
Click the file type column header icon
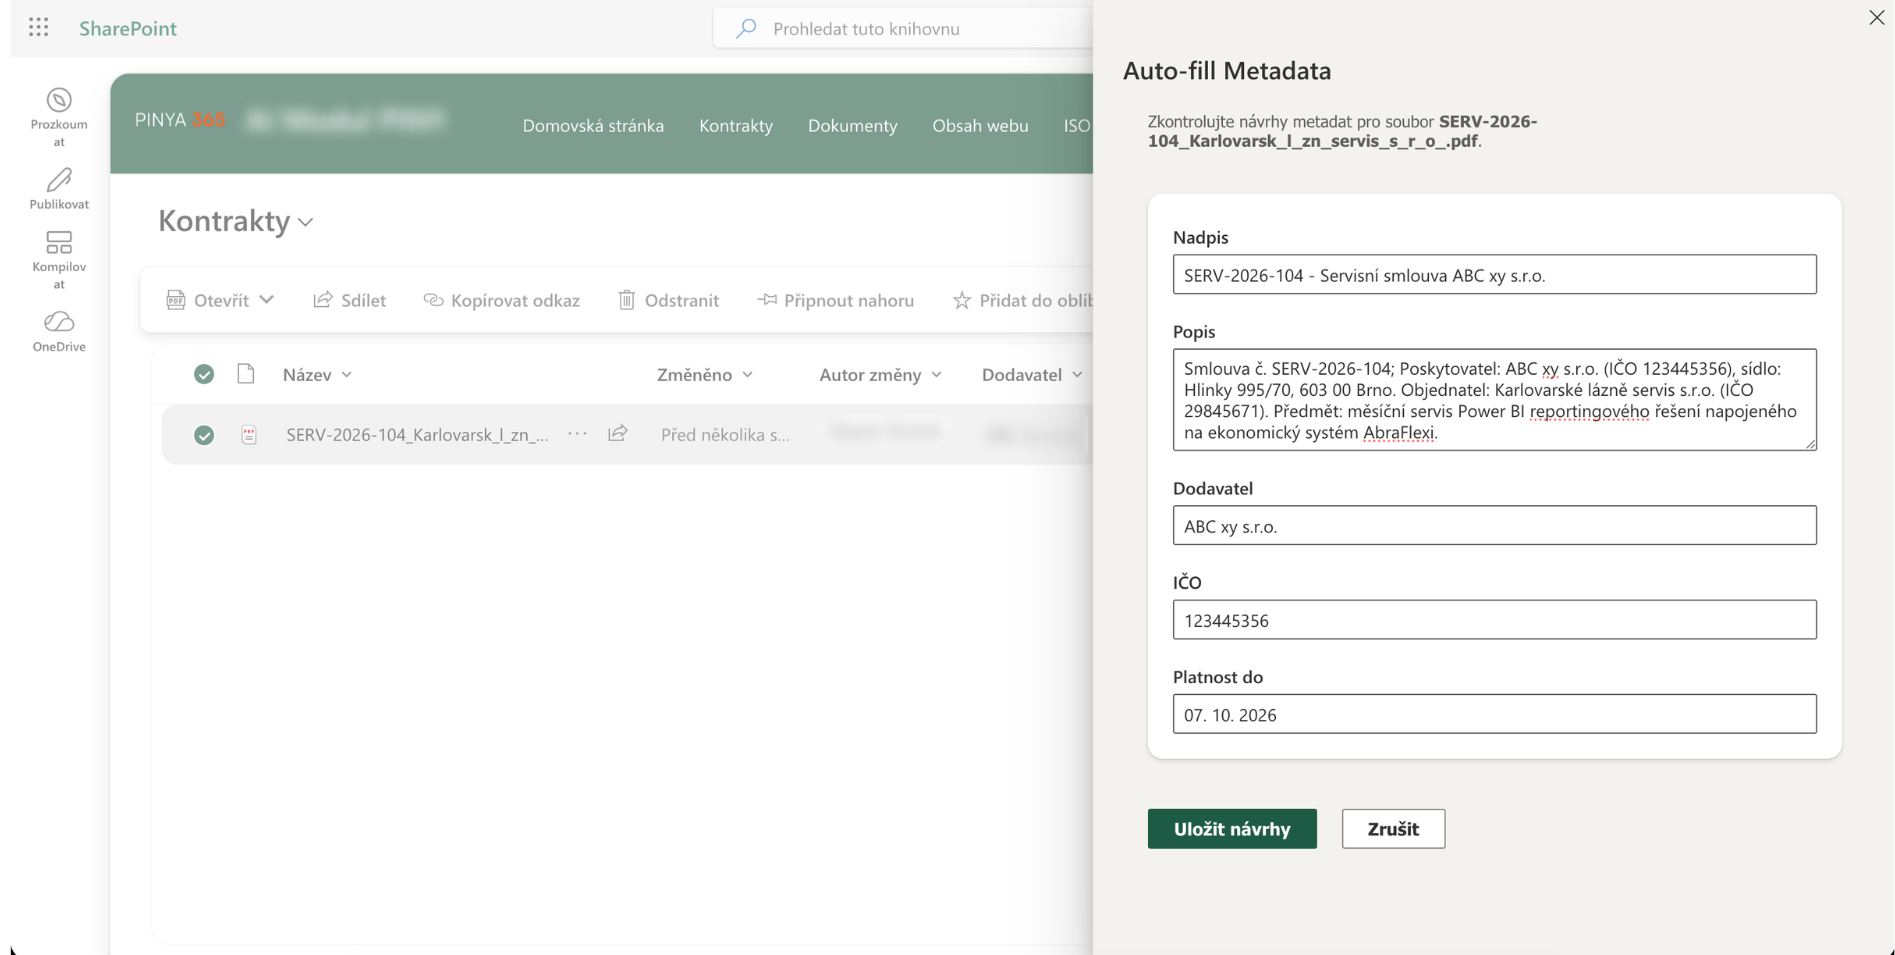point(246,374)
